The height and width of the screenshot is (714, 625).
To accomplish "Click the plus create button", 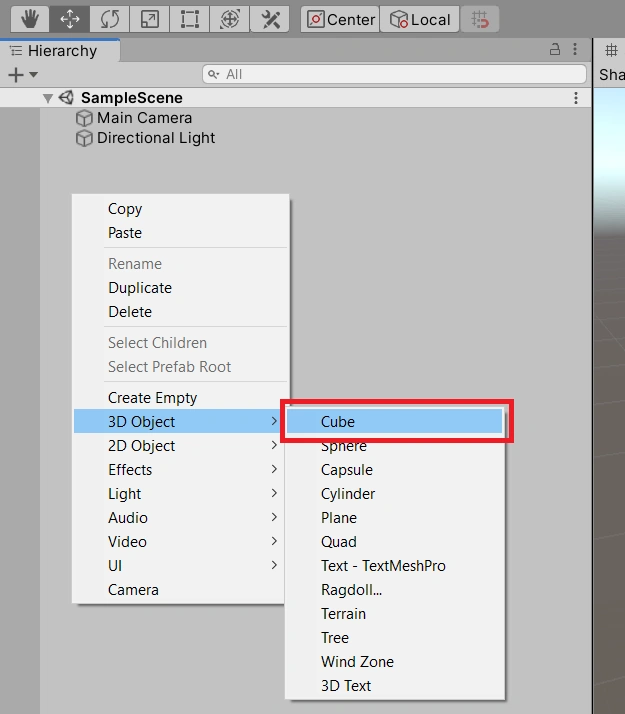I will 16,75.
